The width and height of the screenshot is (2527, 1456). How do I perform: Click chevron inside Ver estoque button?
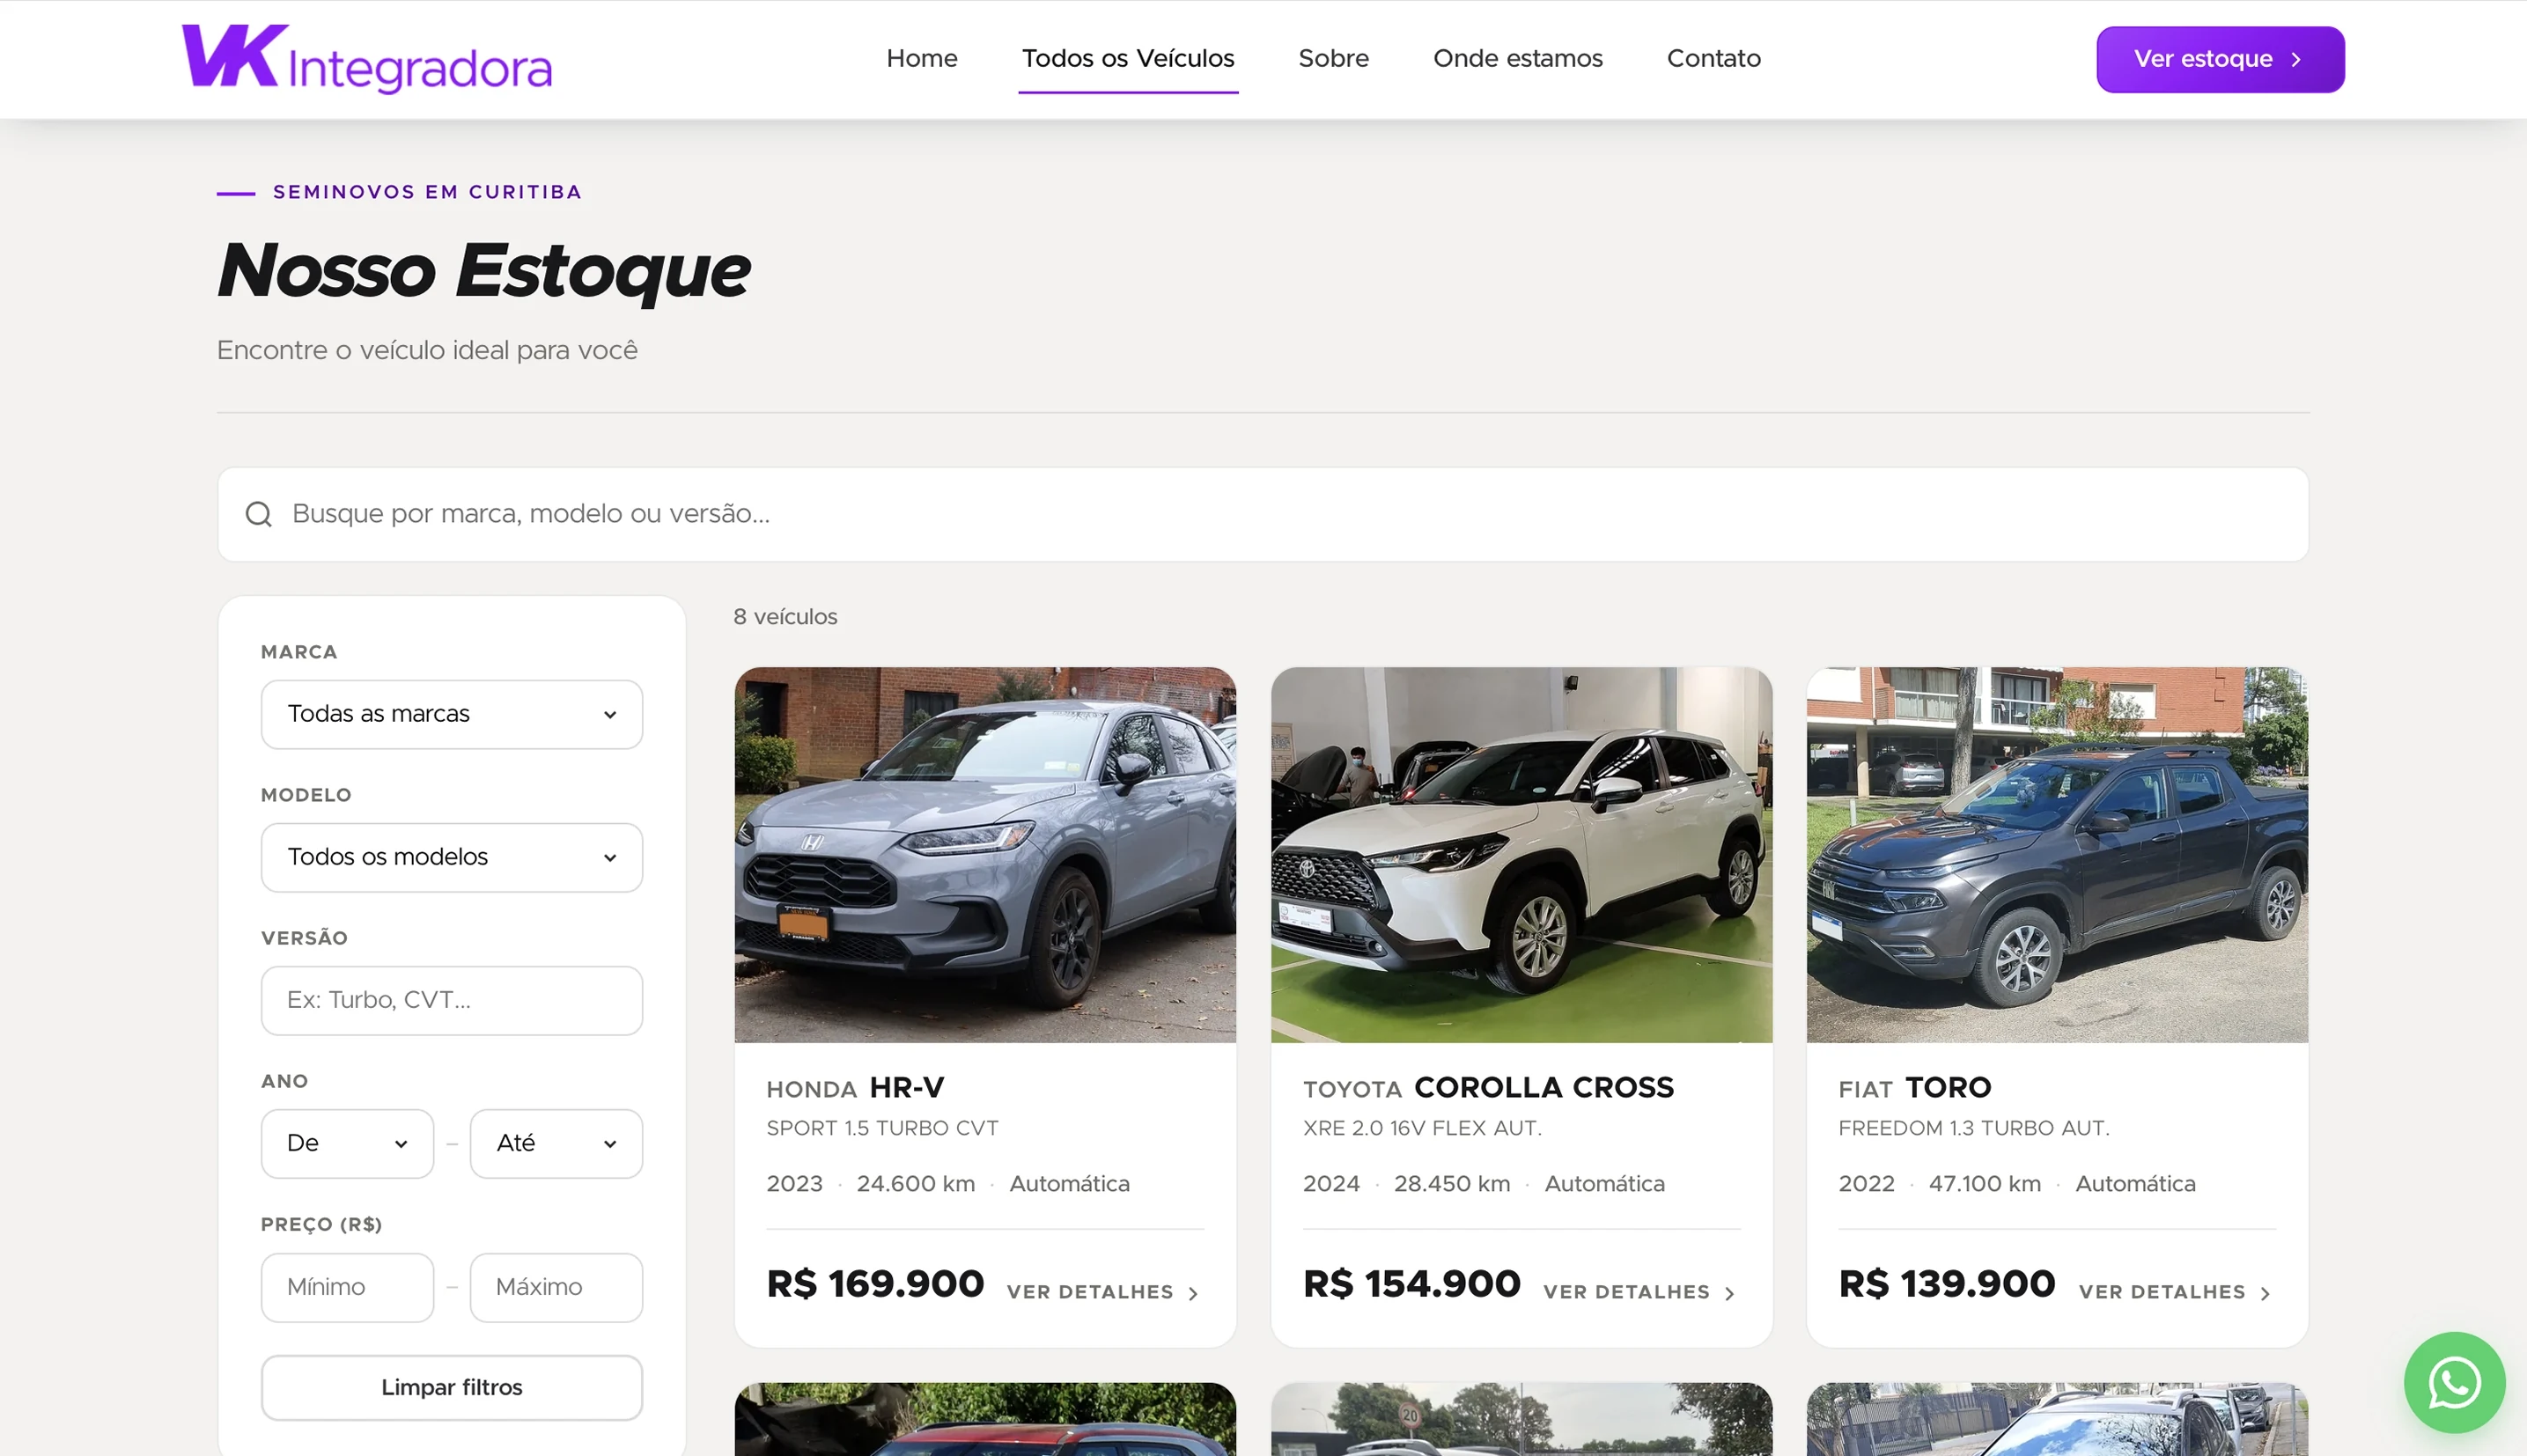pos(2296,60)
